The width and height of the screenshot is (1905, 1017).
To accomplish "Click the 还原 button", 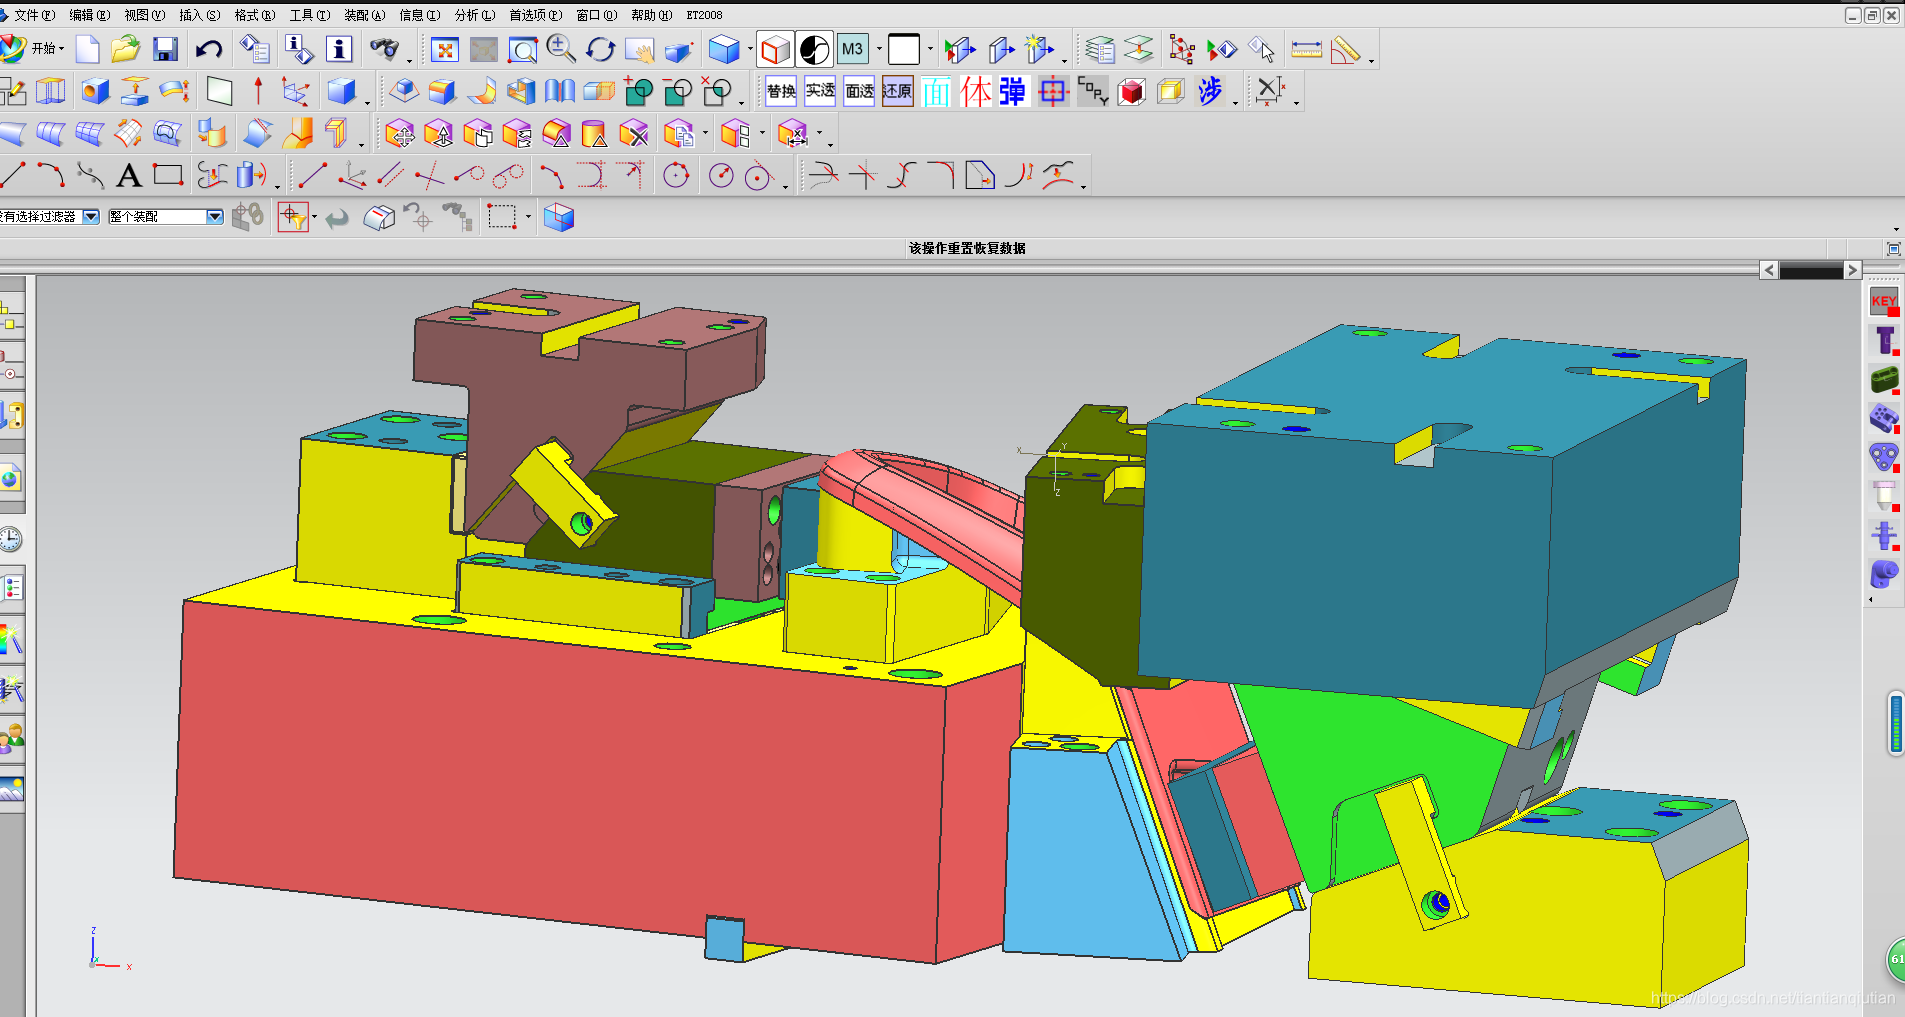I will pos(898,91).
